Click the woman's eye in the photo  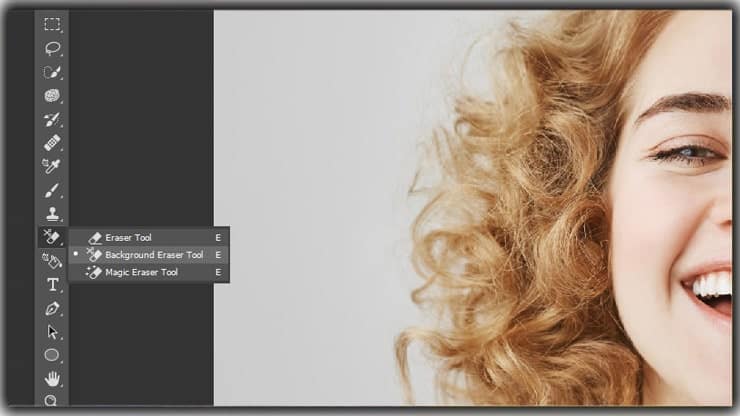[689, 153]
